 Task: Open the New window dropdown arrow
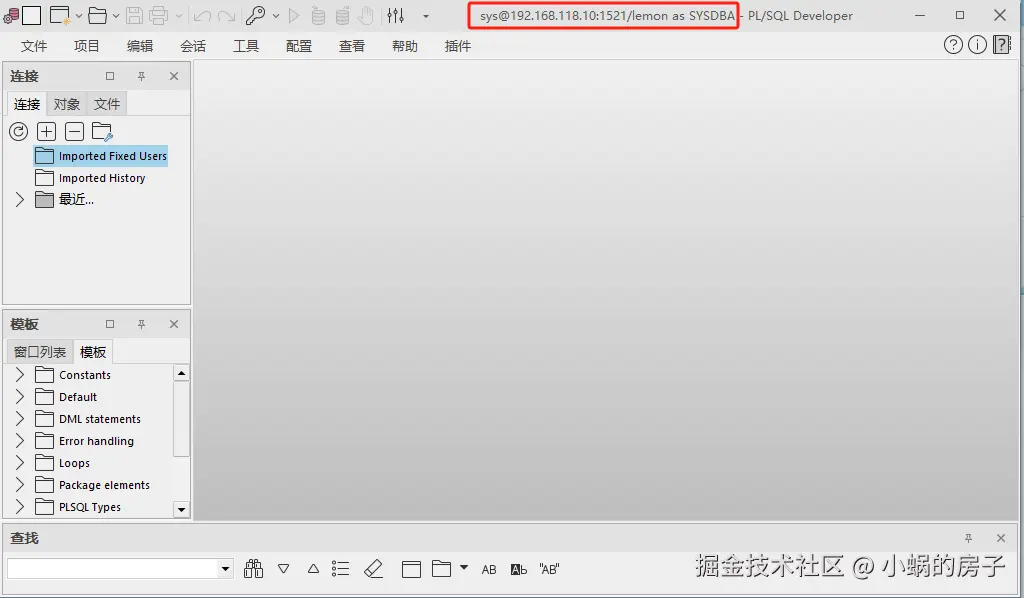tap(79, 16)
